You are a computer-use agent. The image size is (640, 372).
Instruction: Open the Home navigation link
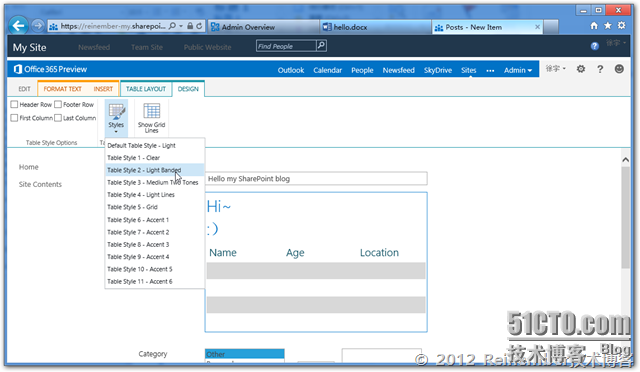(x=29, y=167)
